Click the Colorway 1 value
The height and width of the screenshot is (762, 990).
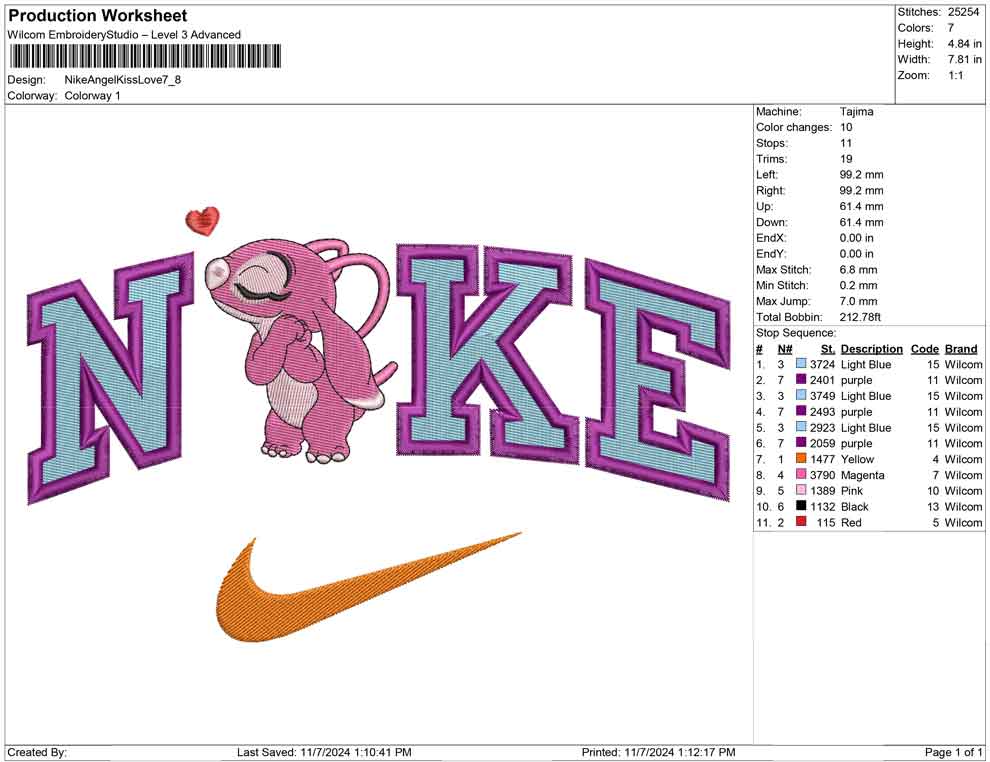click(92, 97)
